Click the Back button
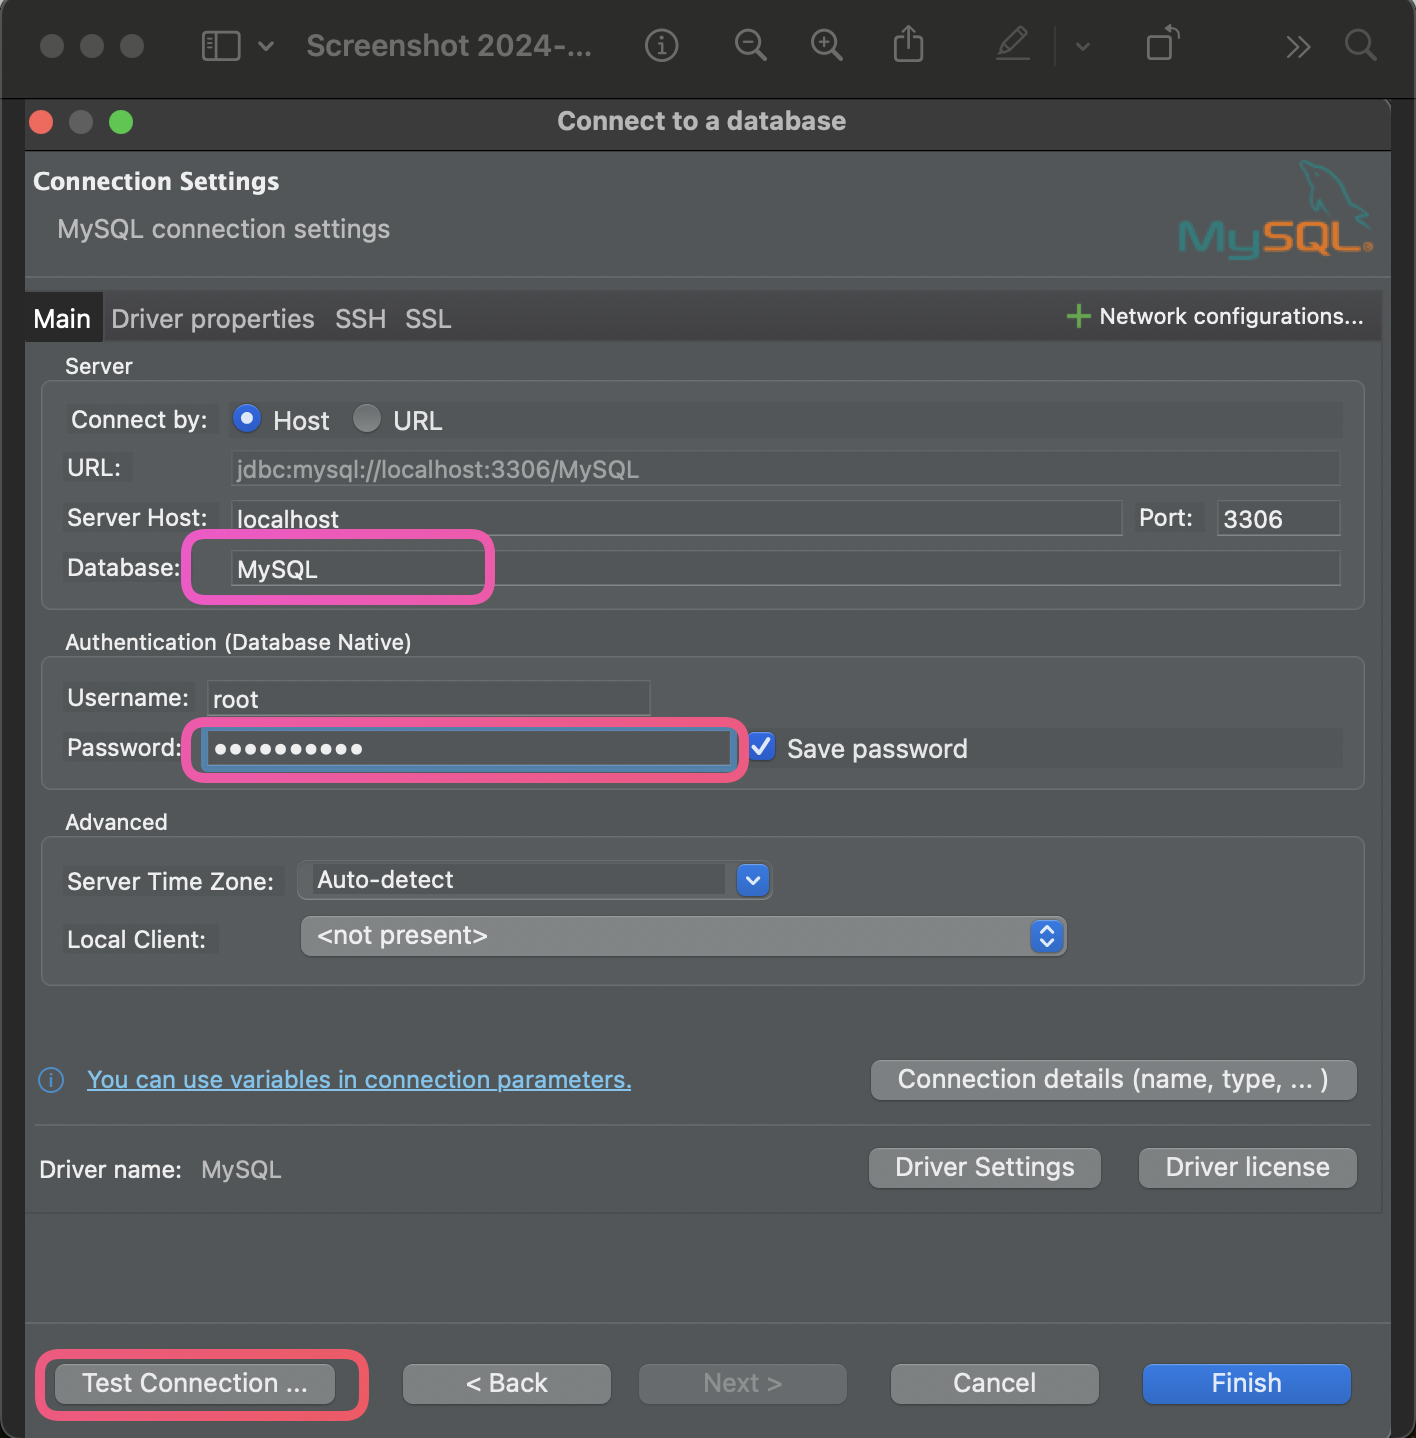The image size is (1416, 1438). pos(507,1383)
